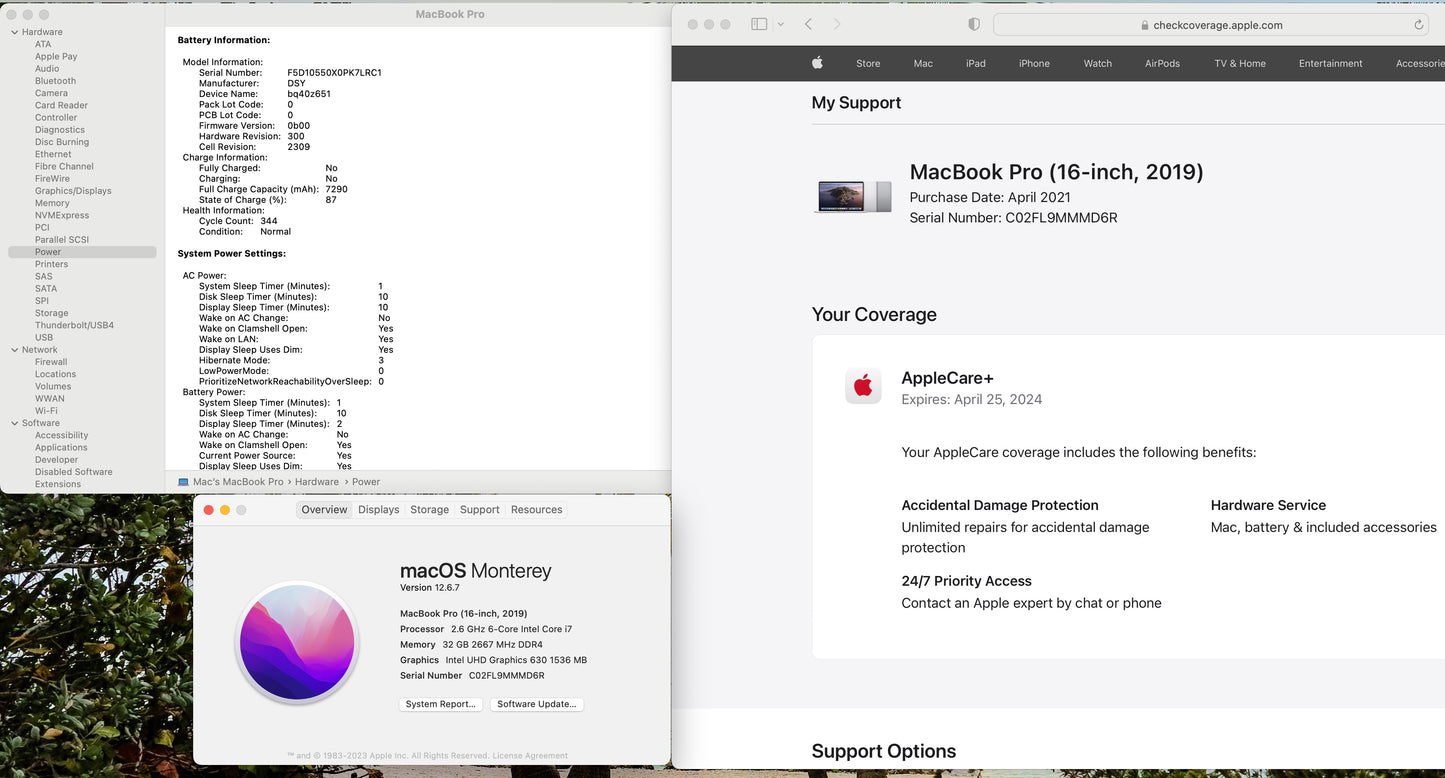Viewport: 1445px width, 778px height.
Task: Go back with Safari's back arrow
Action: click(x=808, y=24)
